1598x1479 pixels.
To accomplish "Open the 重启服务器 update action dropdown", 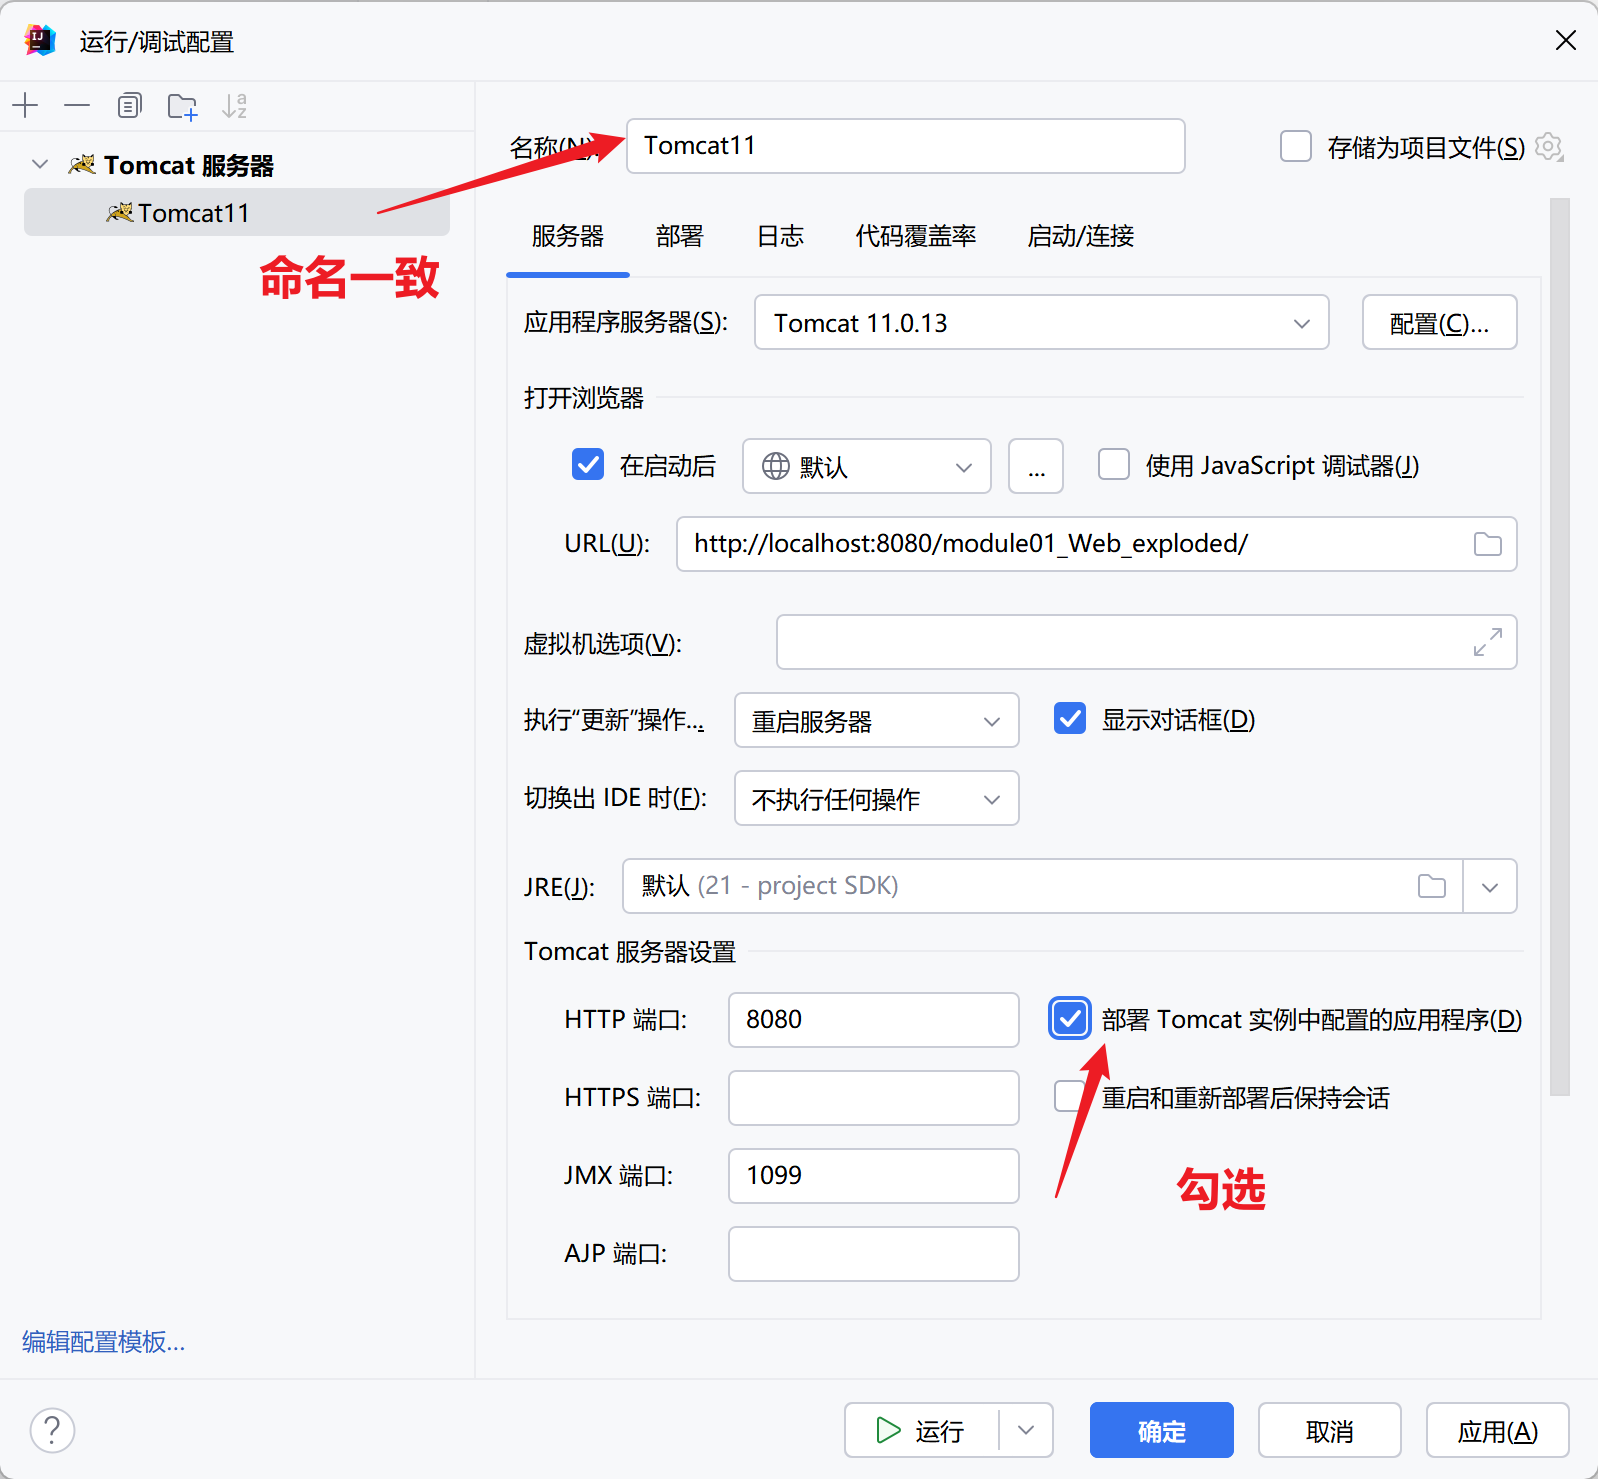I will pos(876,720).
